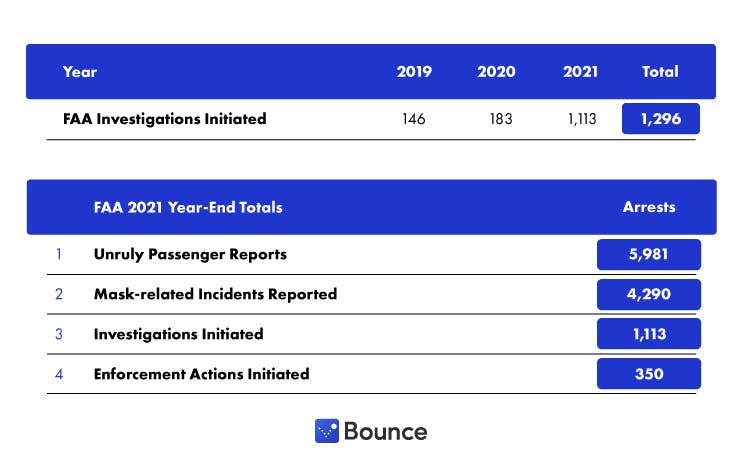The width and height of the screenshot is (742, 473).
Task: Click the 183 value for 2020
Action: (x=501, y=119)
